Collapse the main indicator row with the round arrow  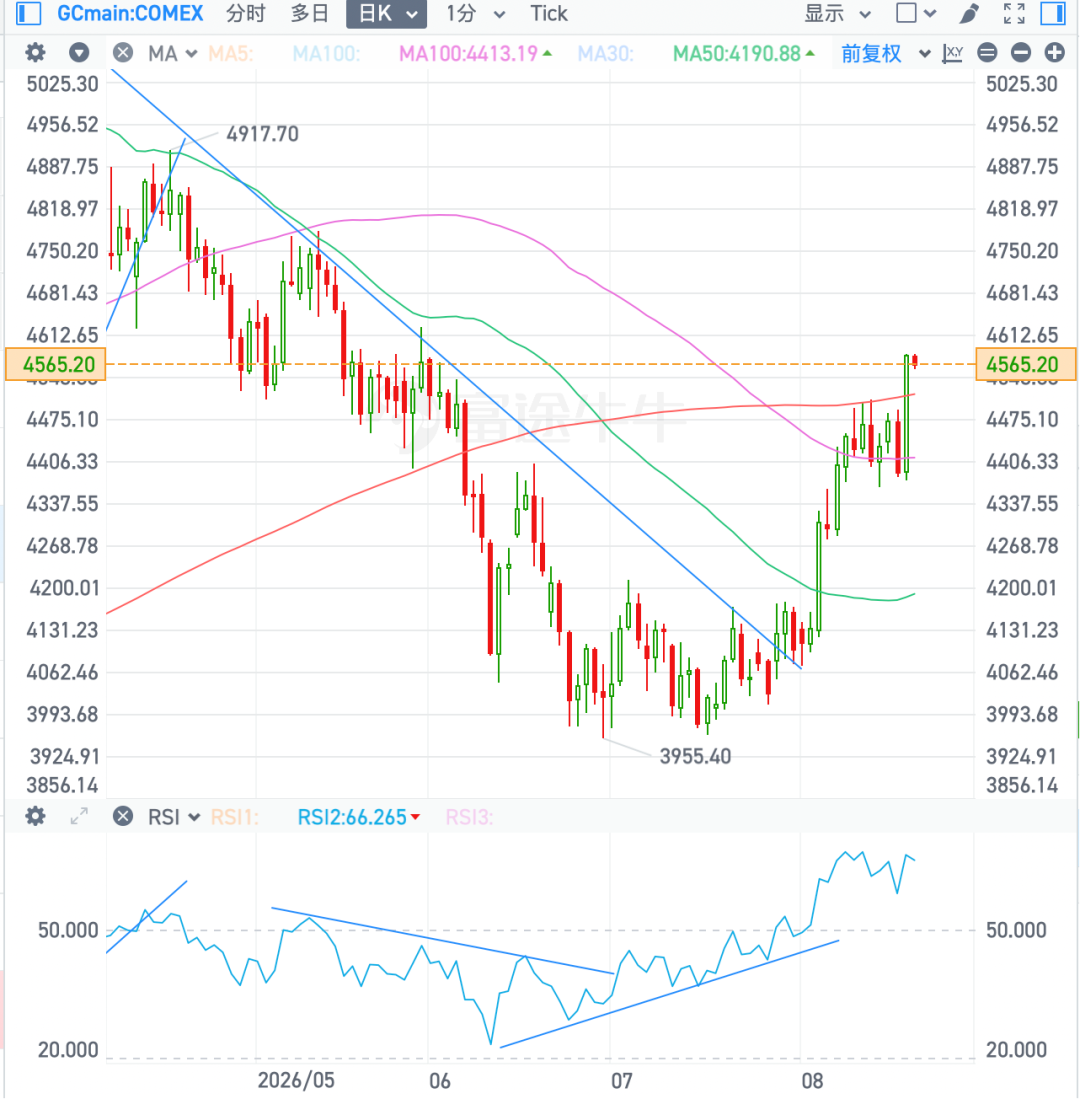(x=79, y=53)
